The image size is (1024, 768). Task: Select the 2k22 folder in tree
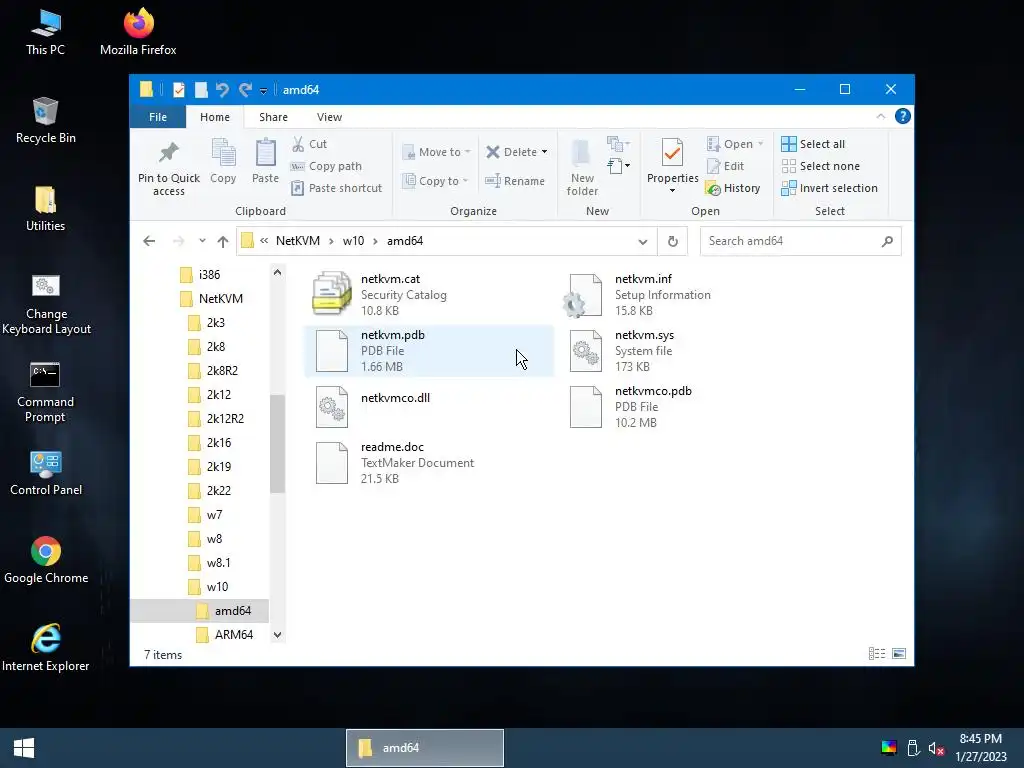tap(210, 490)
